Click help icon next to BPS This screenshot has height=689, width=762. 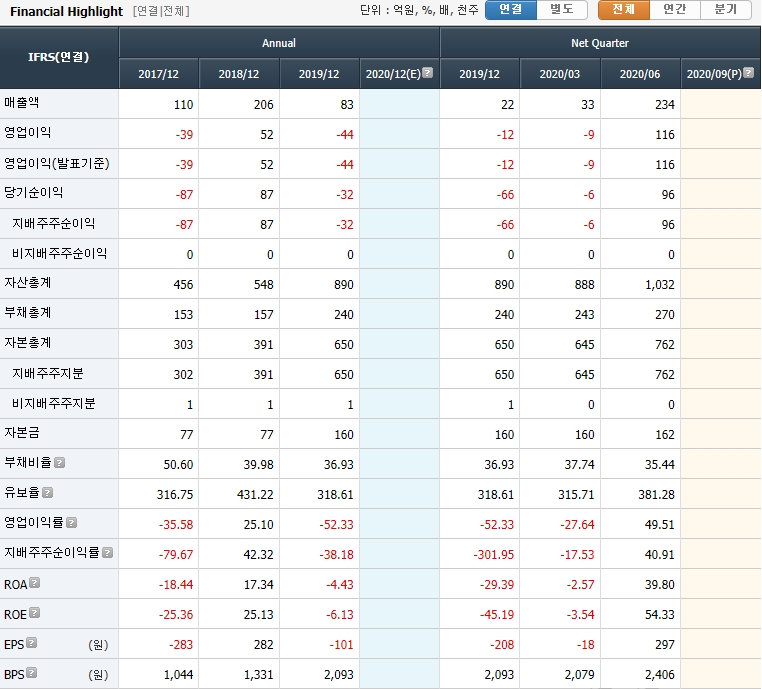point(32,673)
